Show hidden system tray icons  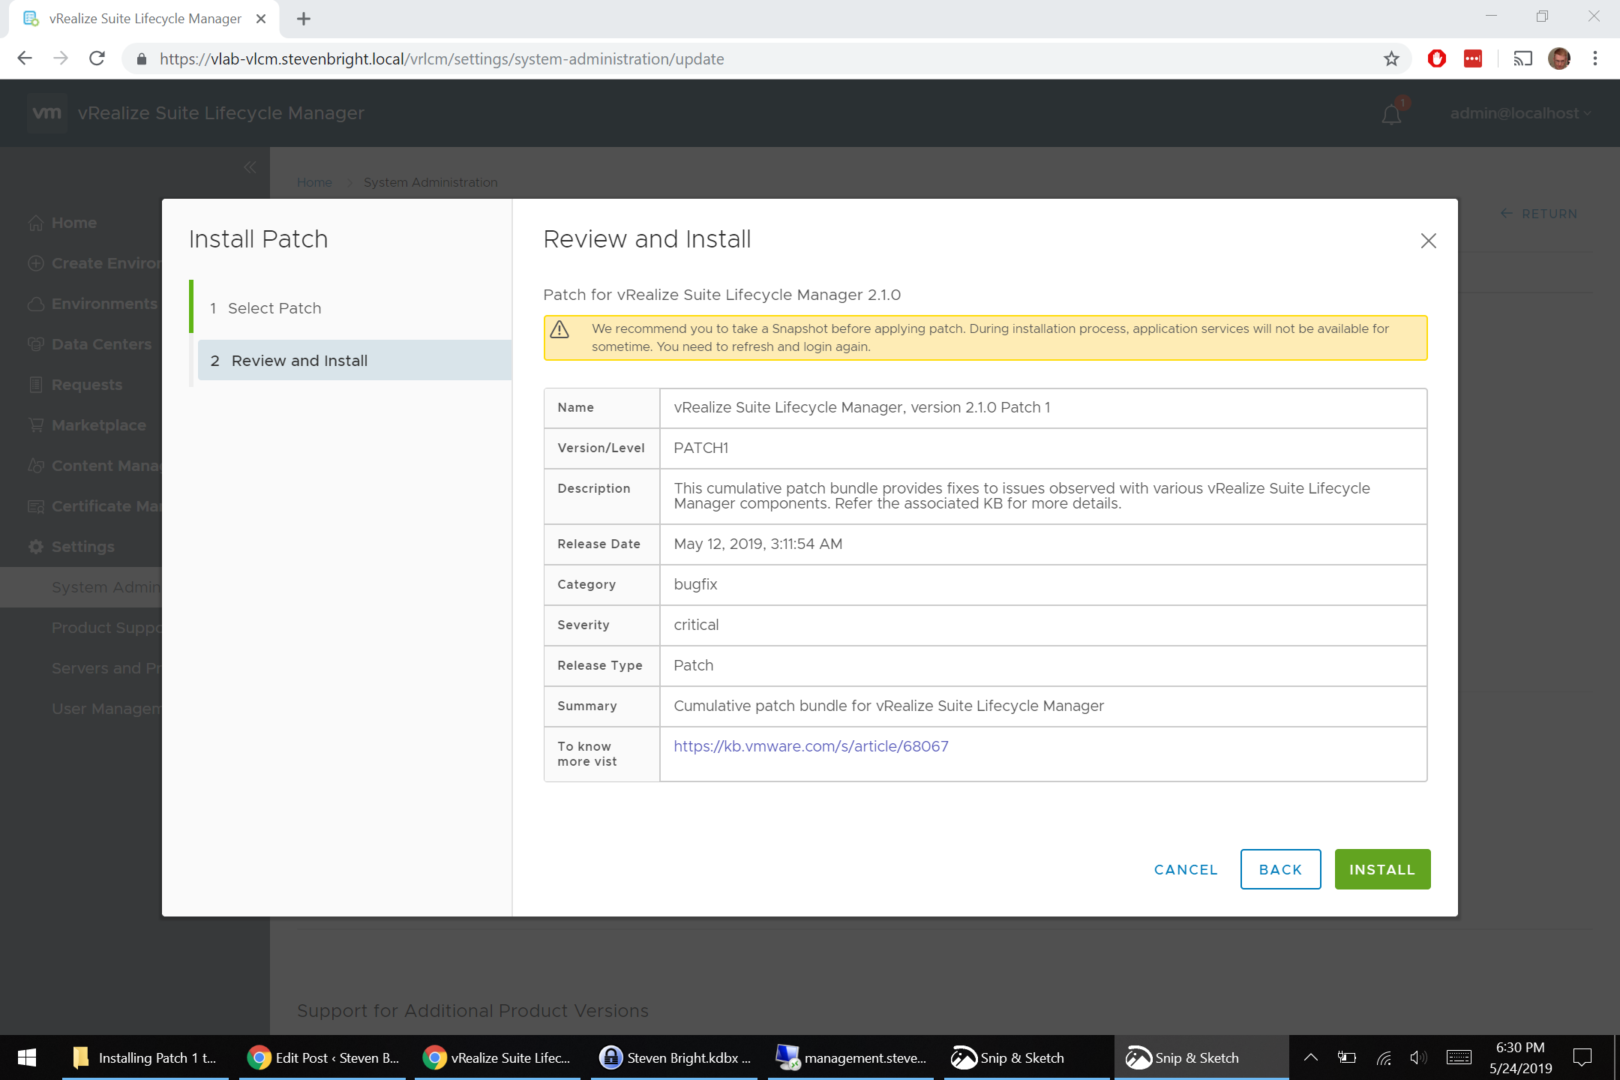1310,1057
